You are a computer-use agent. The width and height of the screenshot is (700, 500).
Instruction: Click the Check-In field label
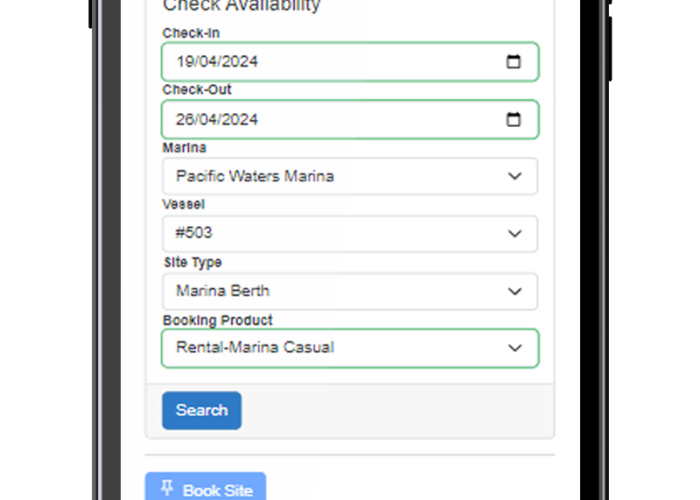pos(191,33)
